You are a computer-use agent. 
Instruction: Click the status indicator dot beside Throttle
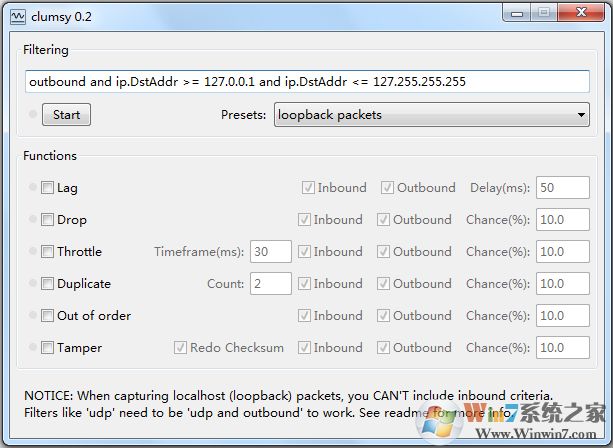point(33,251)
